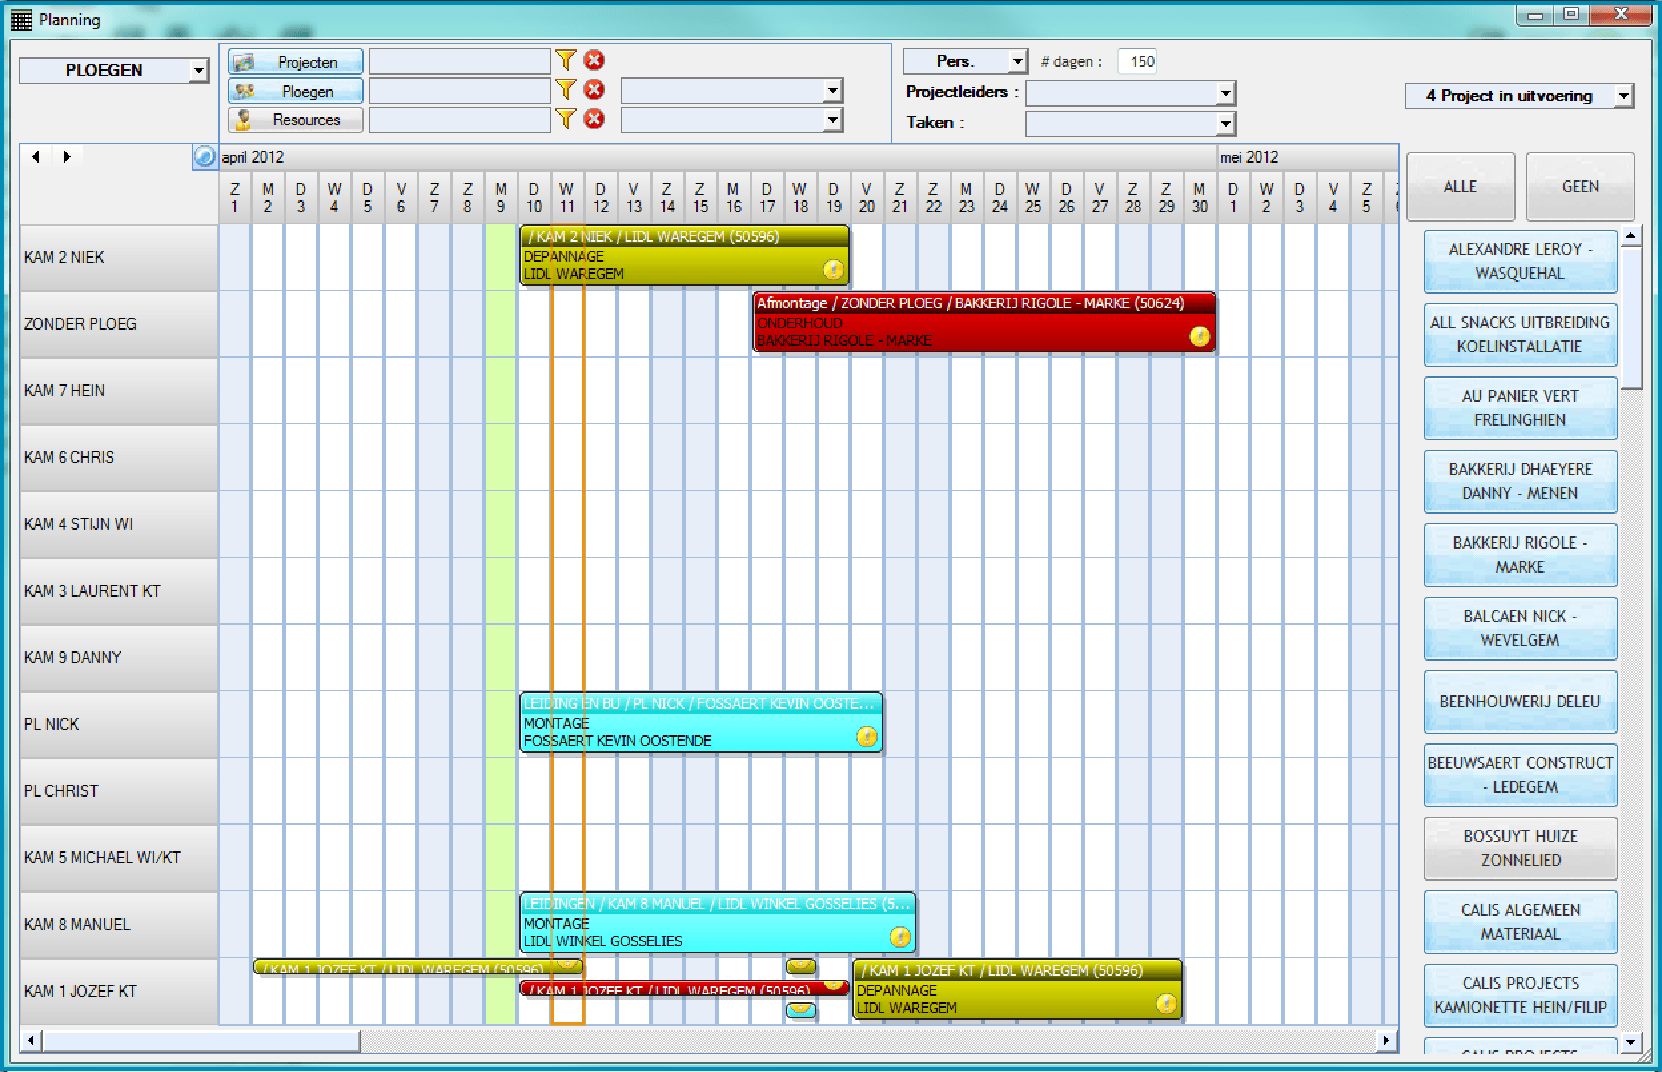Click the refresh icon beside april 2012
This screenshot has height=1072, width=1662.
click(207, 156)
